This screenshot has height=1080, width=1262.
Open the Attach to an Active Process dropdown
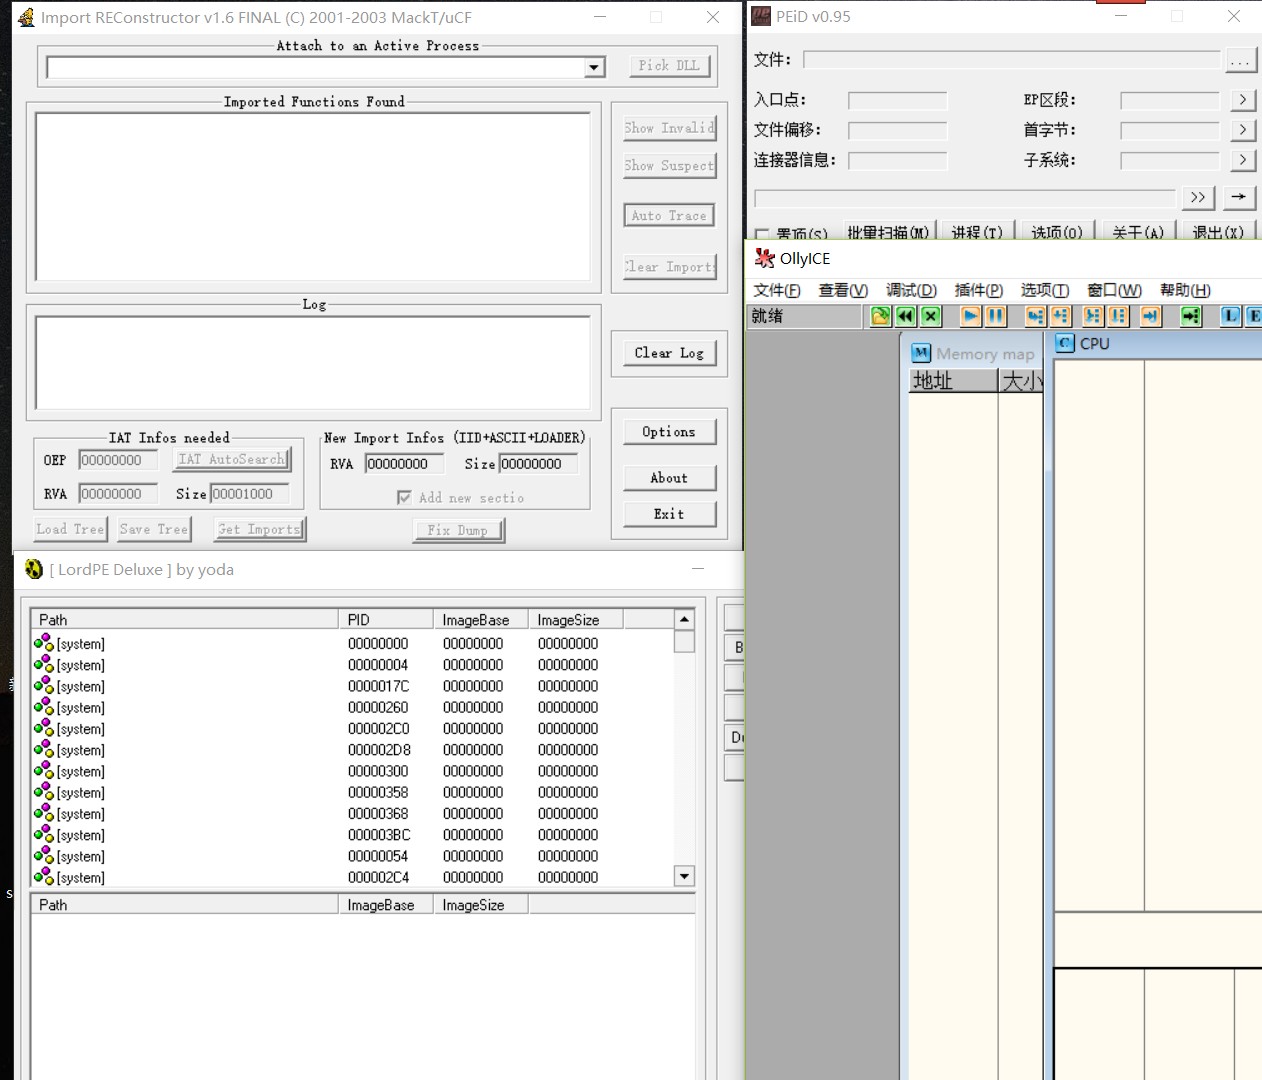click(x=594, y=67)
